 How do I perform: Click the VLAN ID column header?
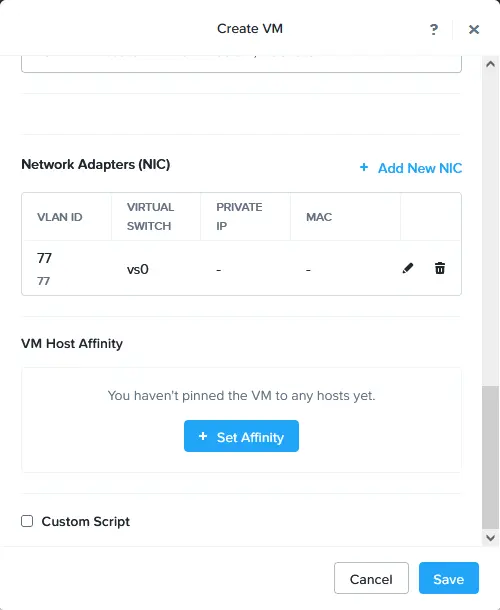[60, 217]
